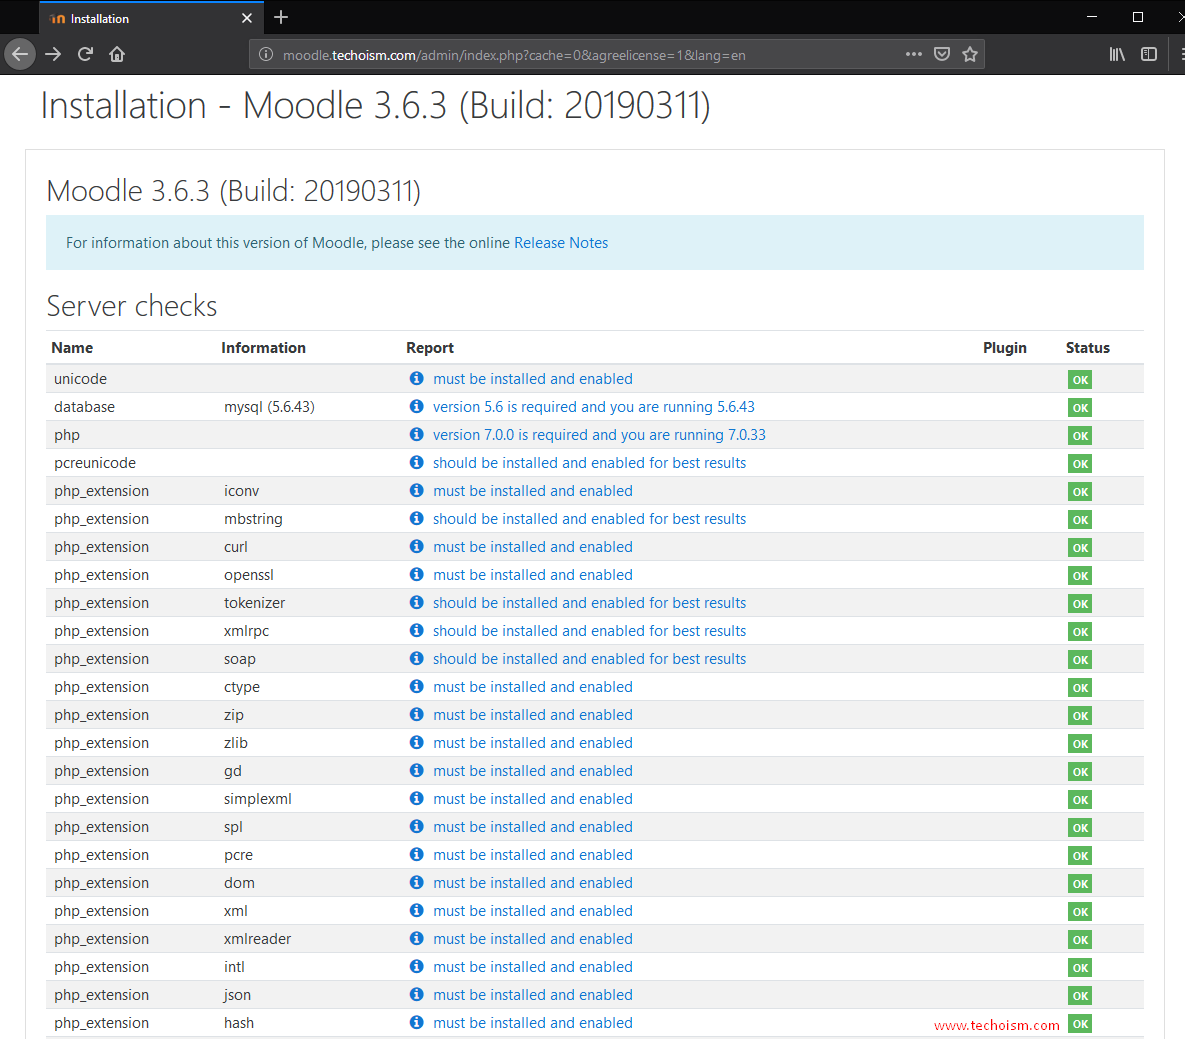Image resolution: width=1185 pixels, height=1039 pixels.
Task: Open report link for mbstring extension
Action: (x=589, y=518)
